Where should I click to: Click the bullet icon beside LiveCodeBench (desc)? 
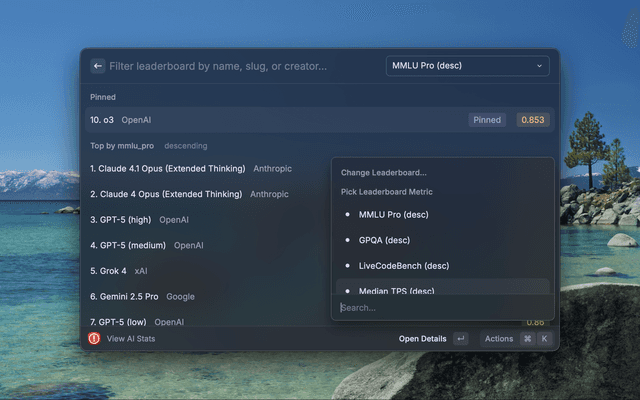pyautogui.click(x=348, y=266)
